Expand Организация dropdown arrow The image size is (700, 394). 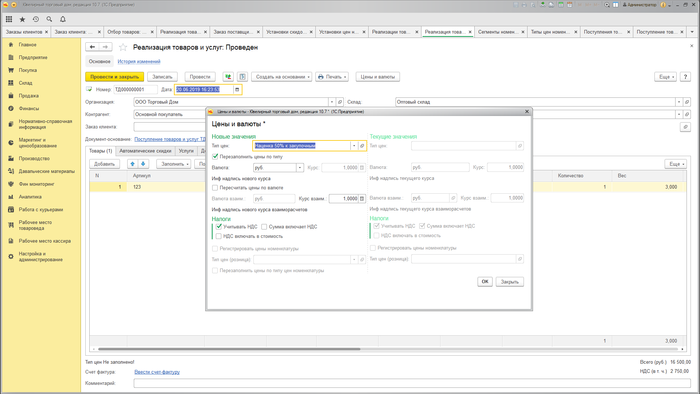coord(332,102)
